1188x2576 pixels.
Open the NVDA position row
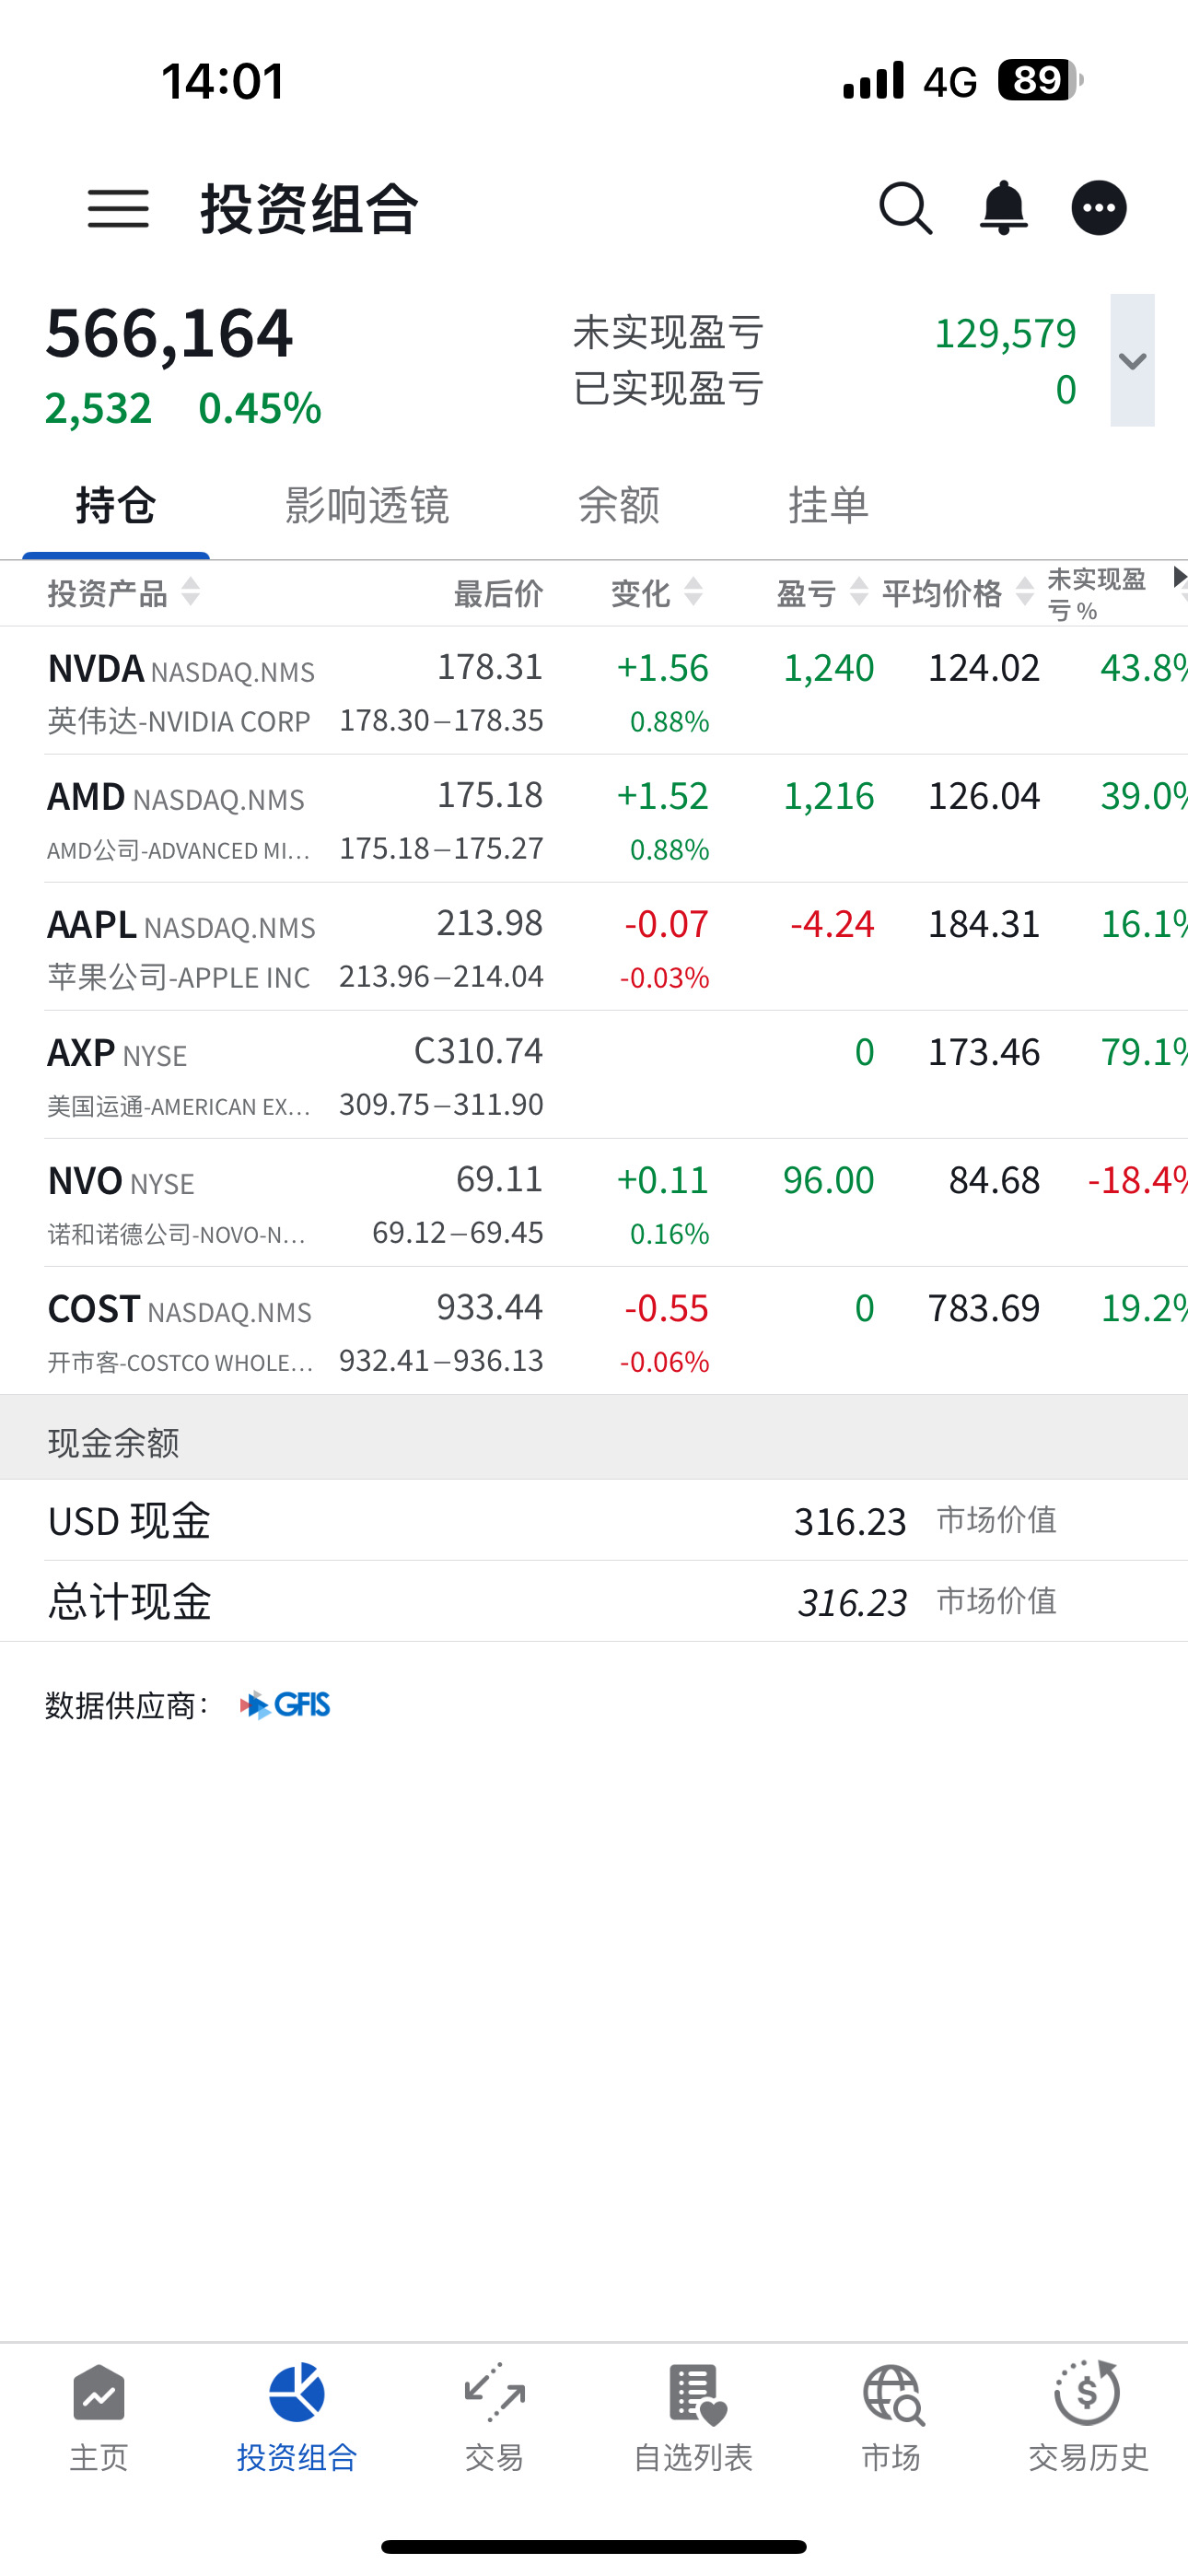[x=594, y=691]
